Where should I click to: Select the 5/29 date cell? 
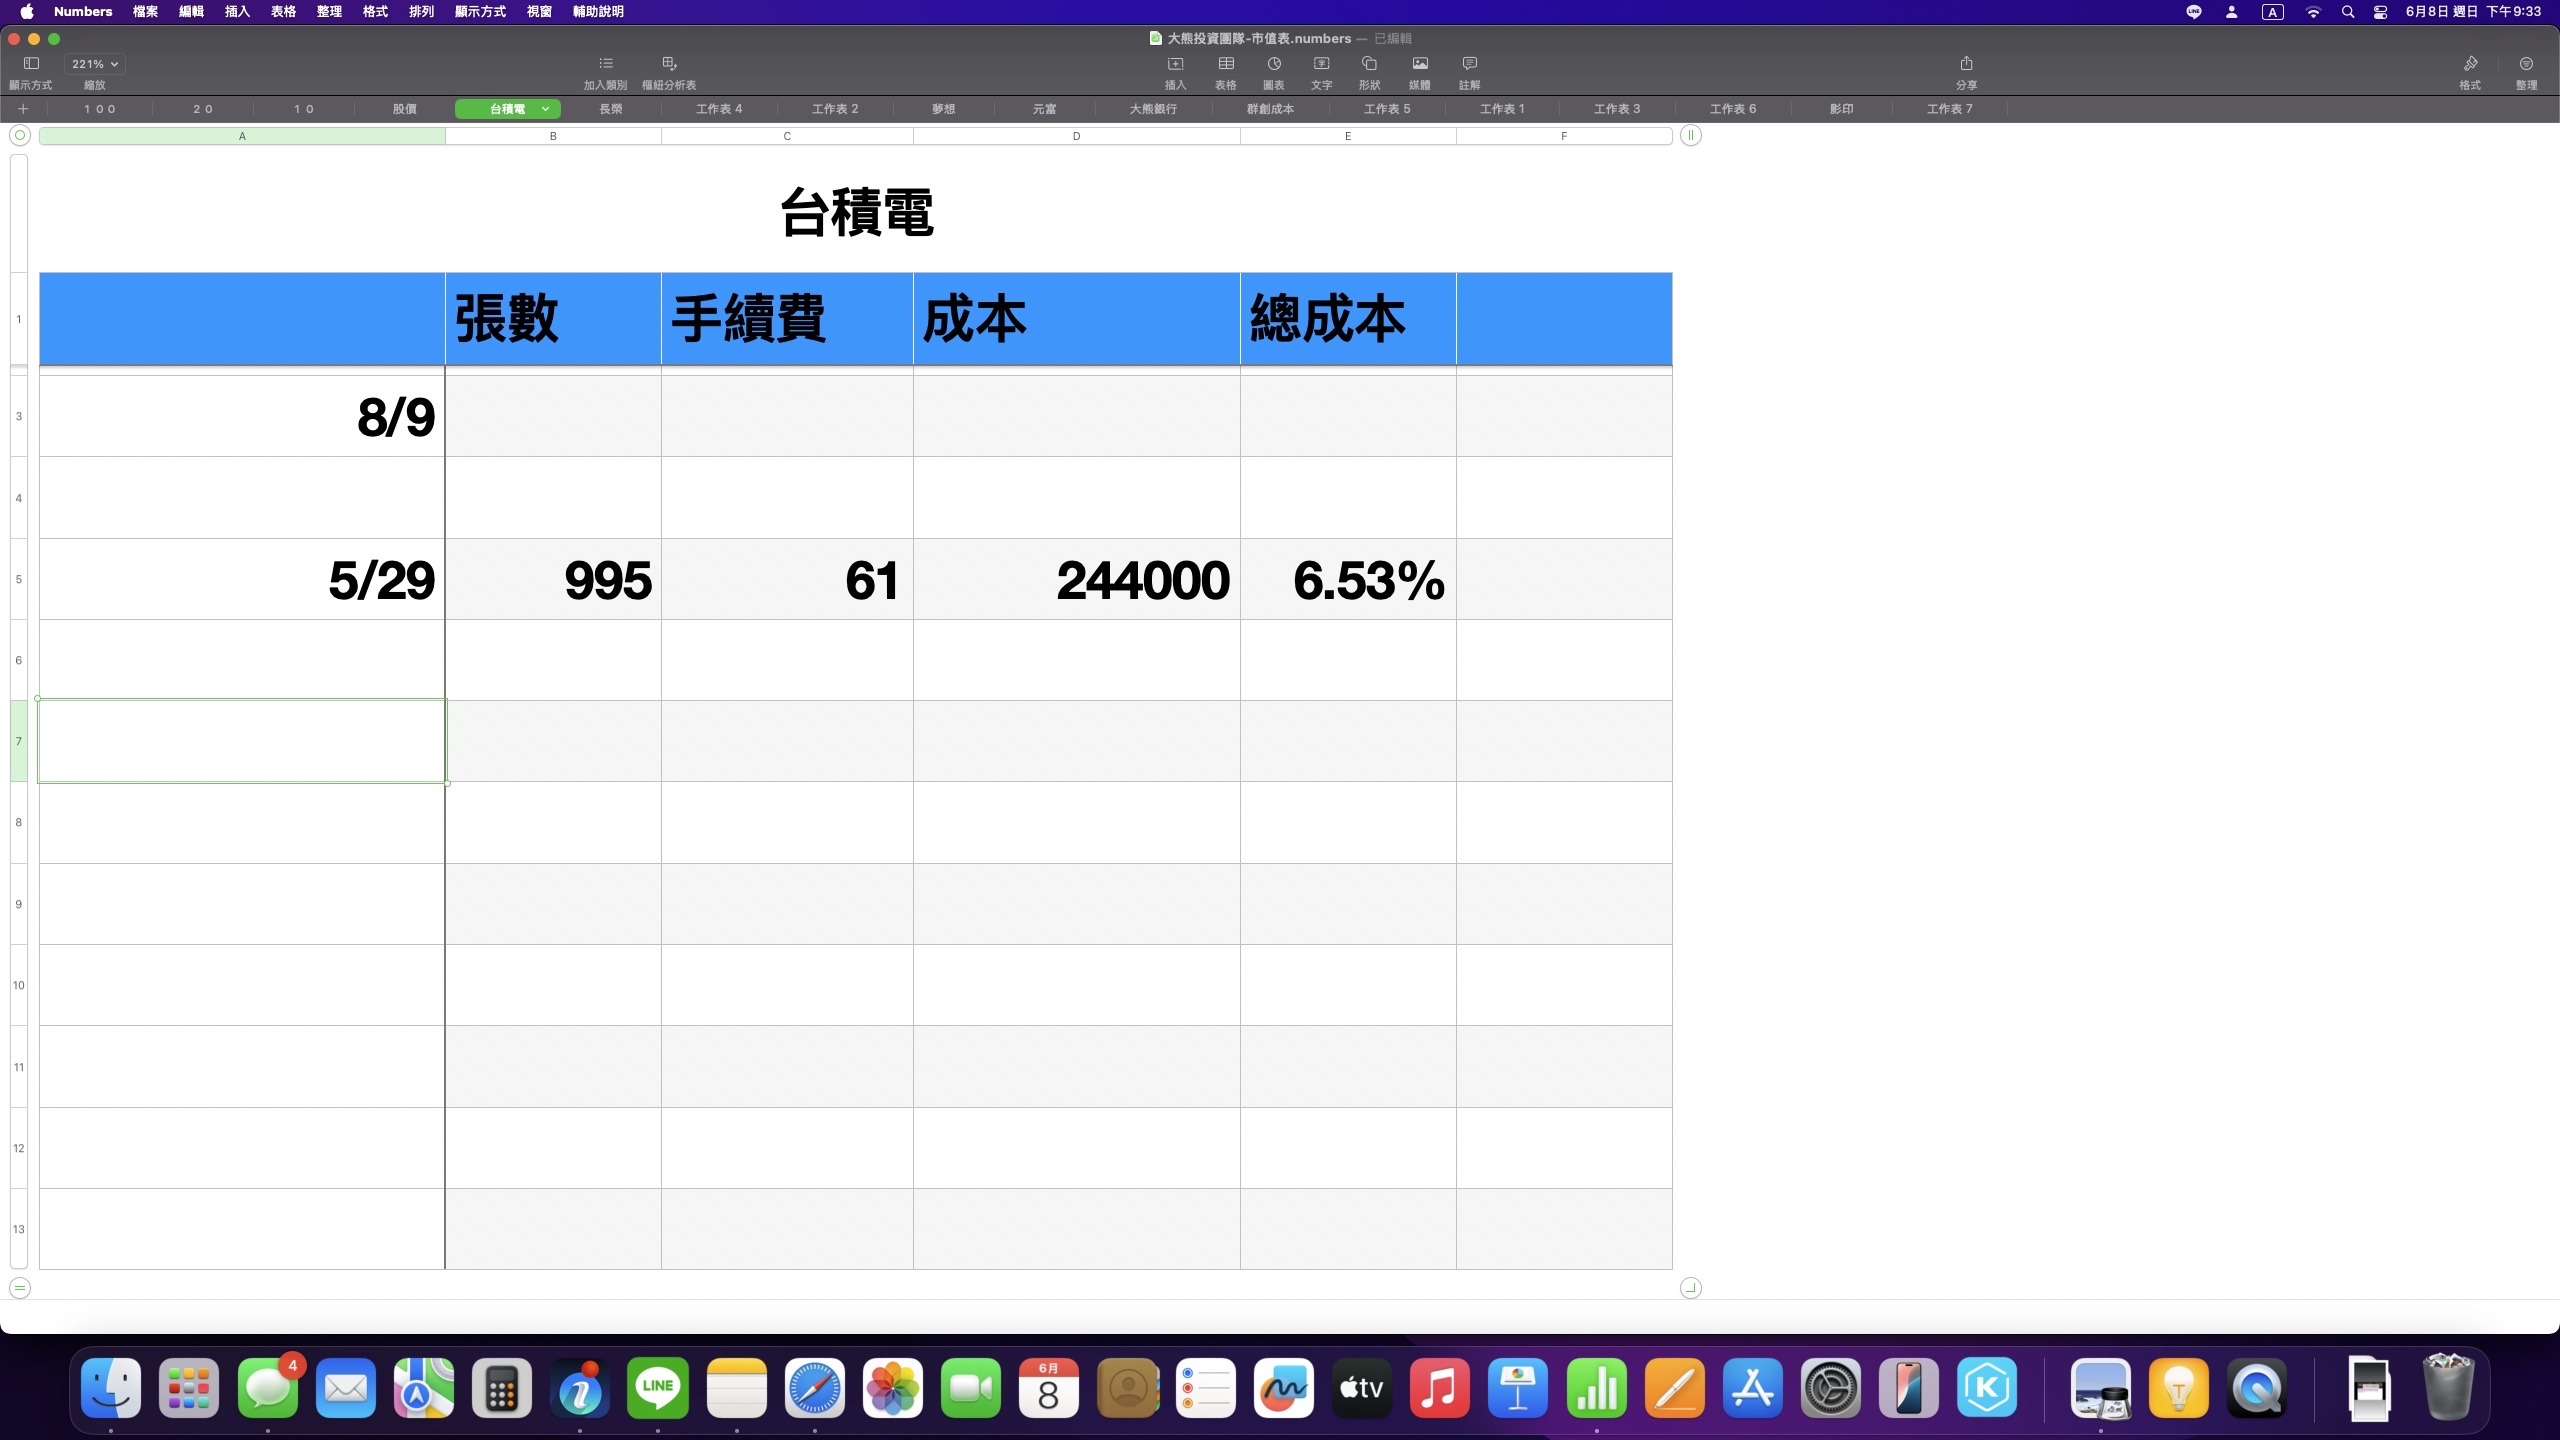[x=242, y=579]
